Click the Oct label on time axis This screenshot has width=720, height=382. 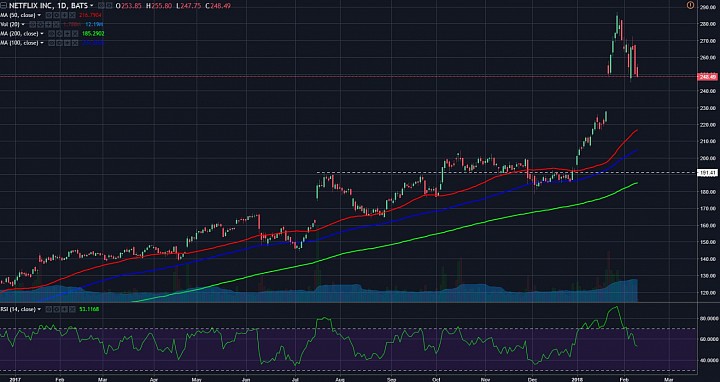click(x=437, y=379)
